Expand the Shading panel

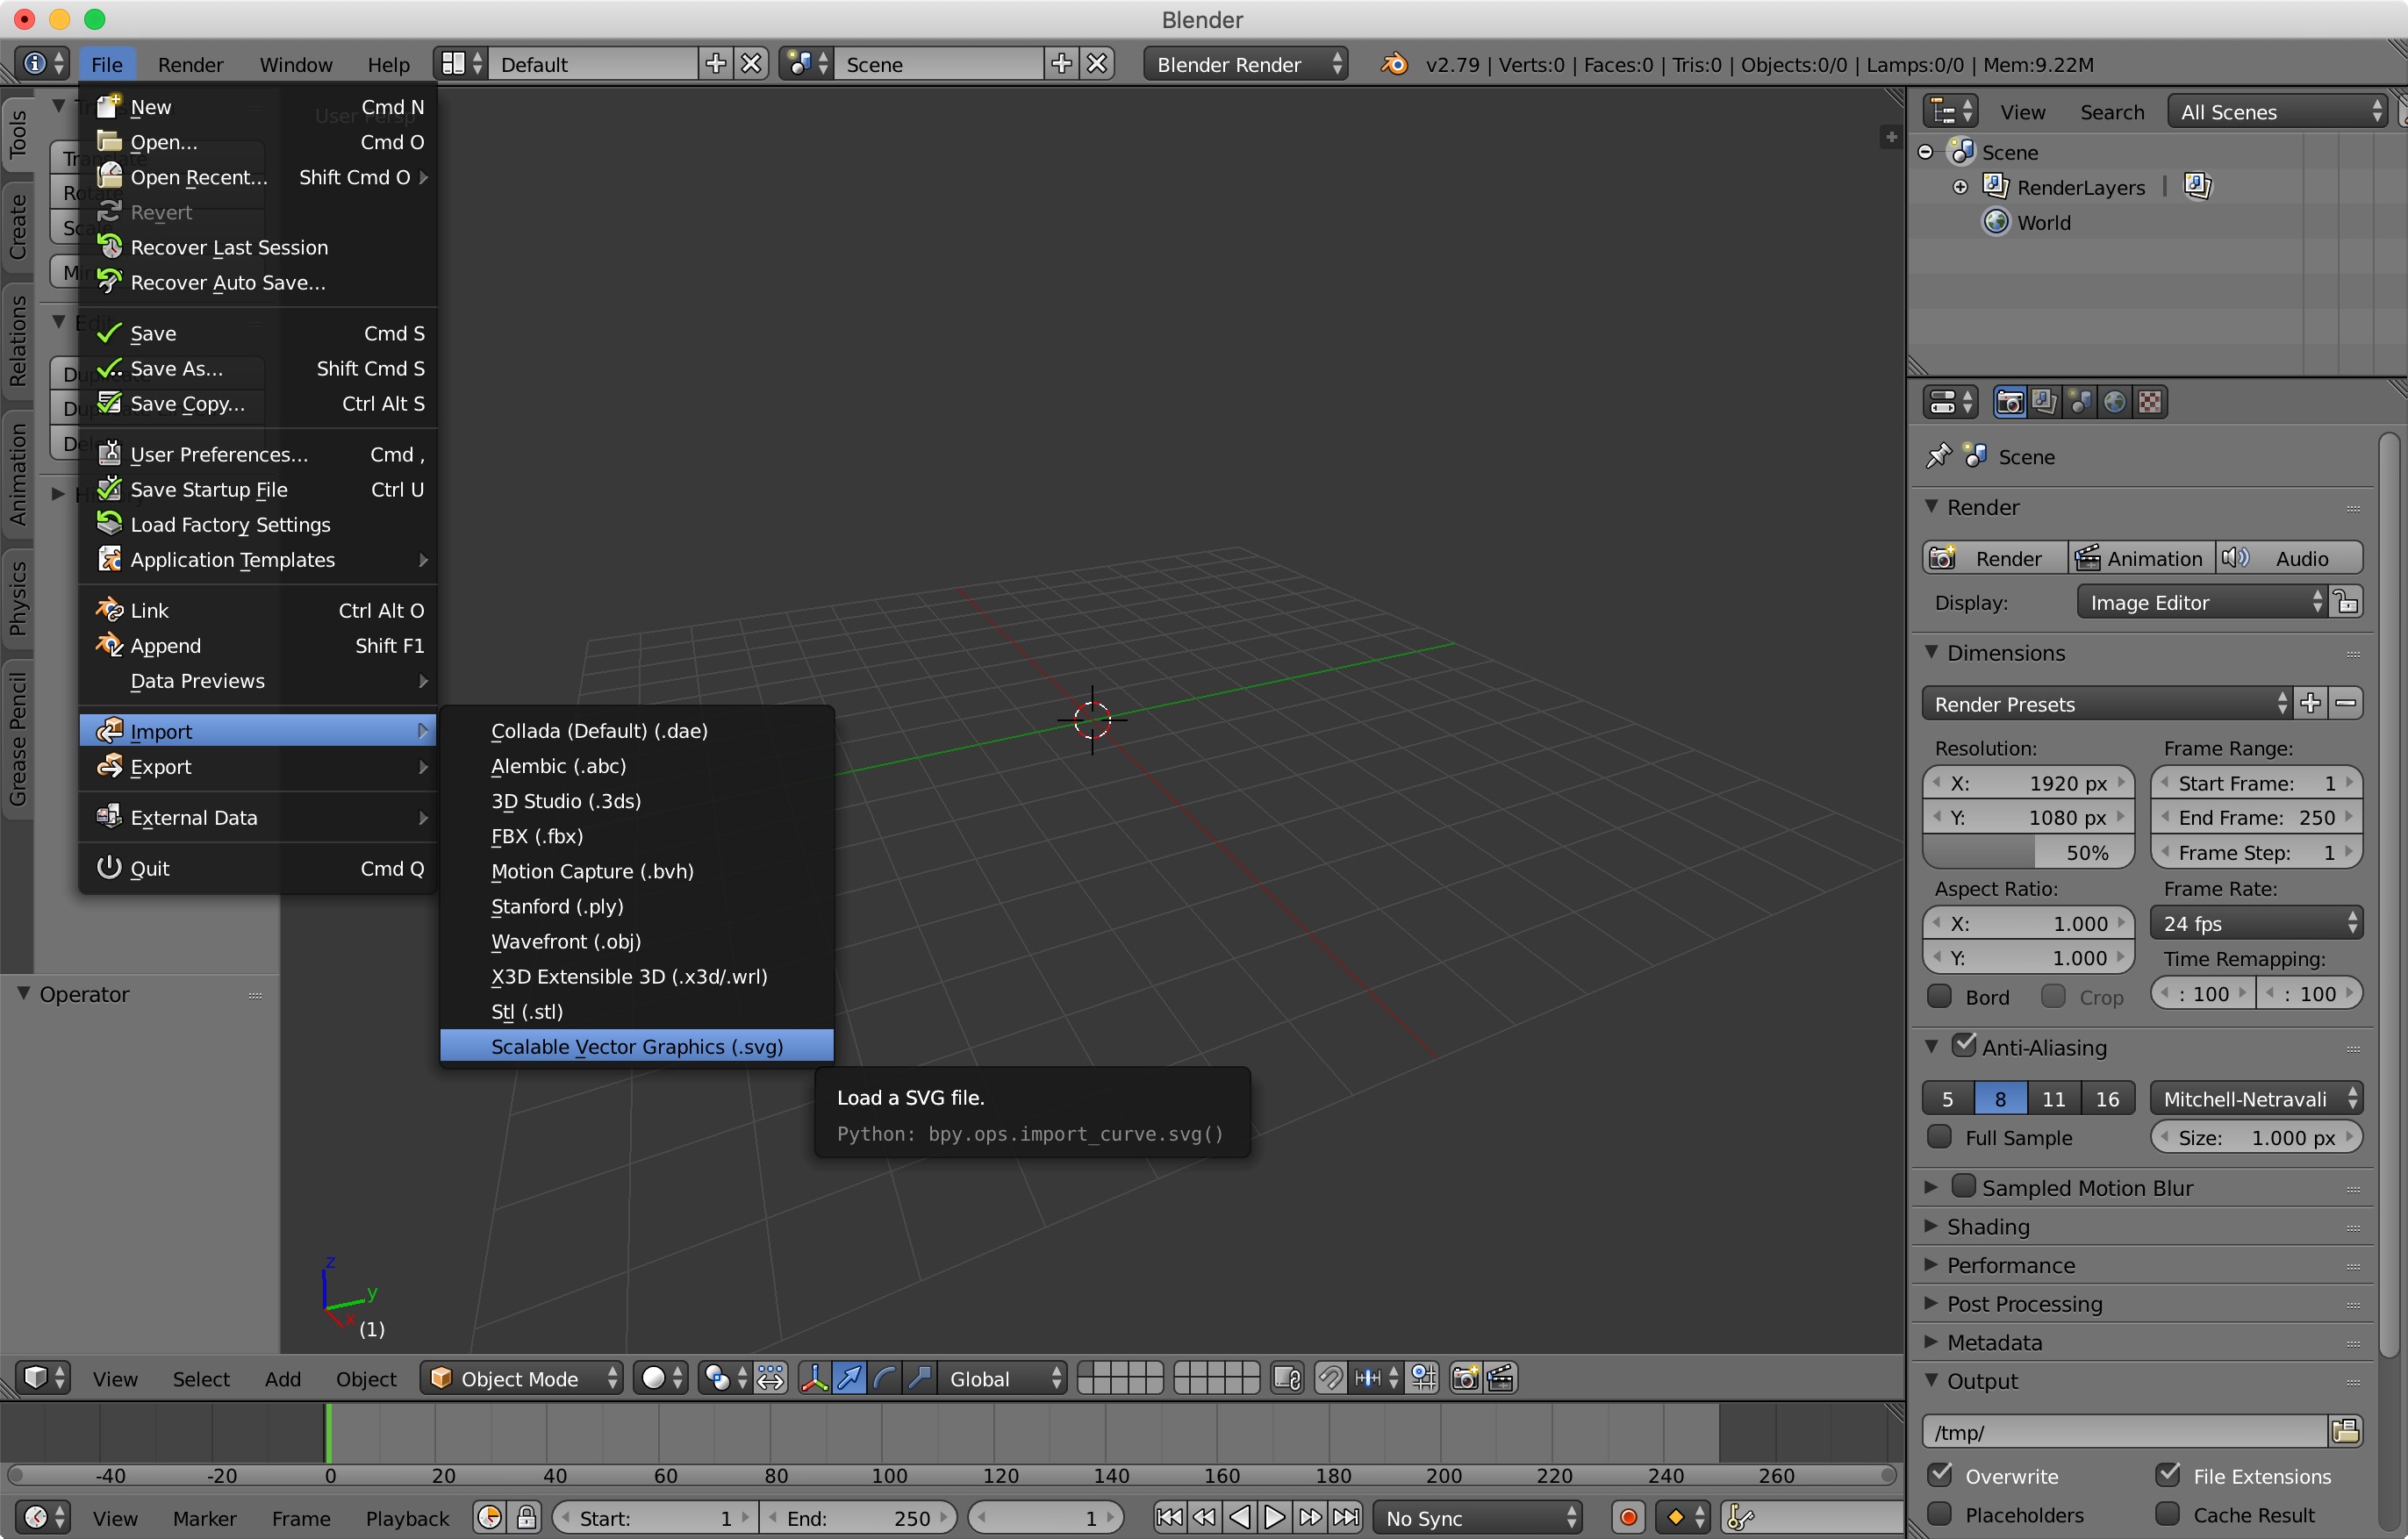(1988, 1226)
